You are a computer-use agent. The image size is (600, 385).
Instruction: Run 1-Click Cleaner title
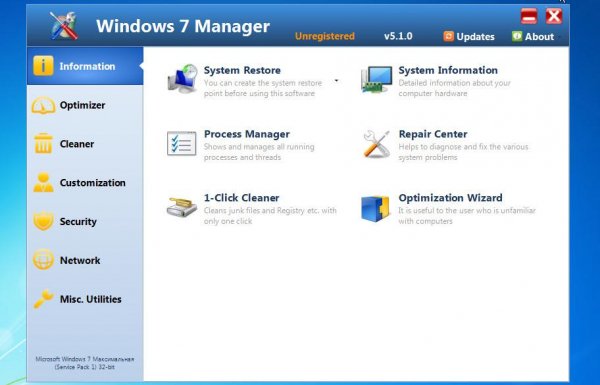(x=241, y=198)
